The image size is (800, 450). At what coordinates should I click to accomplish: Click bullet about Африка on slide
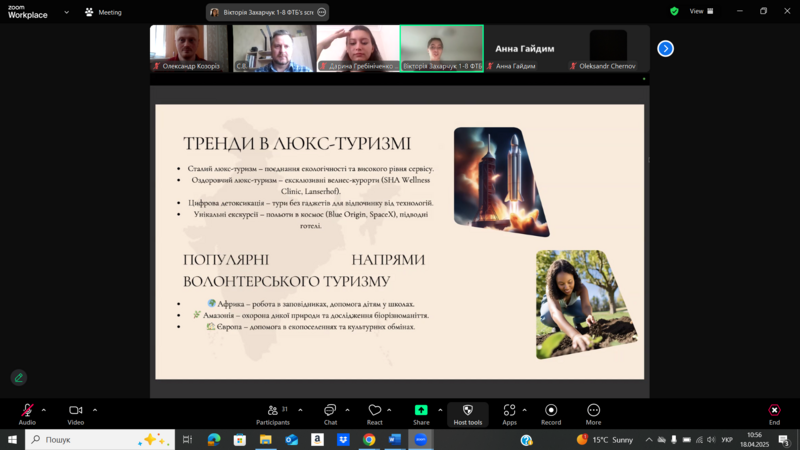(310, 304)
